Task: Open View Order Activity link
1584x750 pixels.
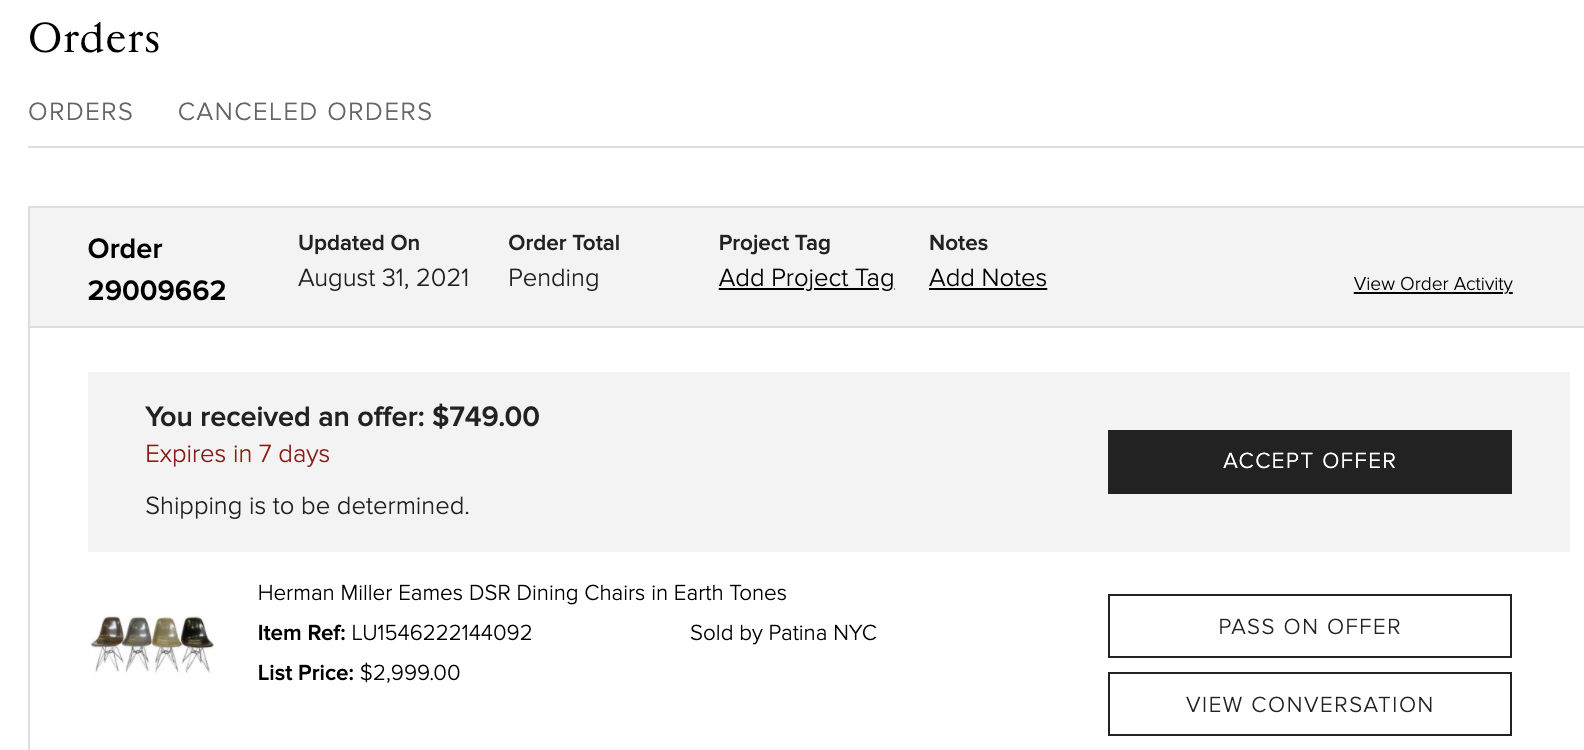Action: (x=1433, y=284)
